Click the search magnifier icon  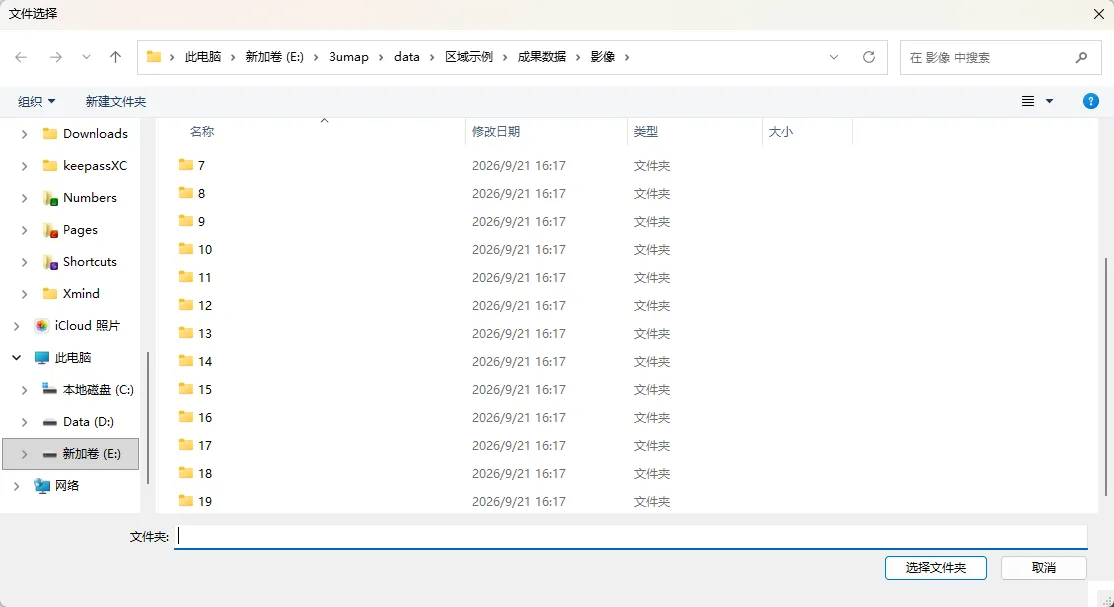[1081, 58]
